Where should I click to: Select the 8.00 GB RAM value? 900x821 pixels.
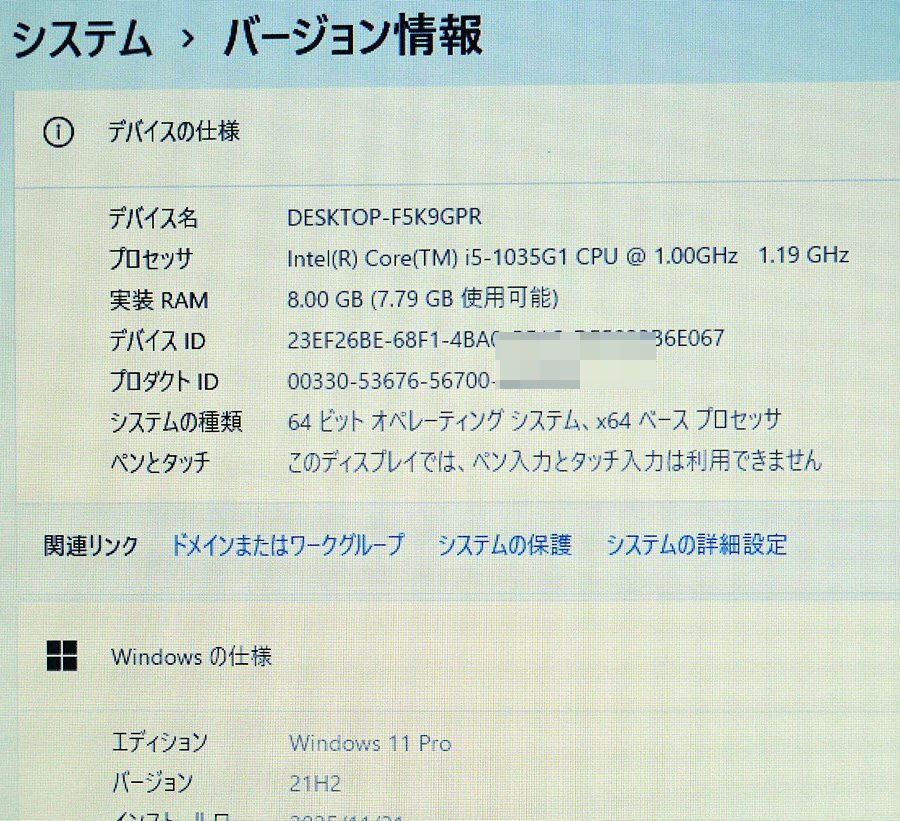point(422,299)
